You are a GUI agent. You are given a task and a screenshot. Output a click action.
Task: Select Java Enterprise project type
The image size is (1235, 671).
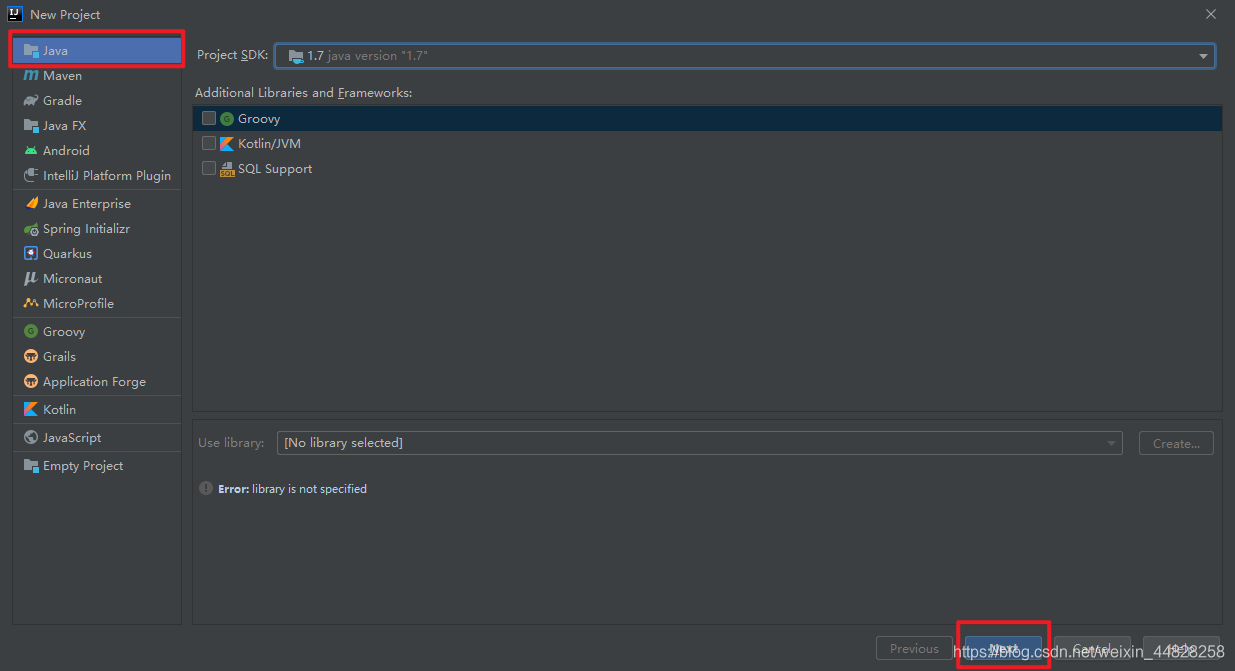coord(97,204)
